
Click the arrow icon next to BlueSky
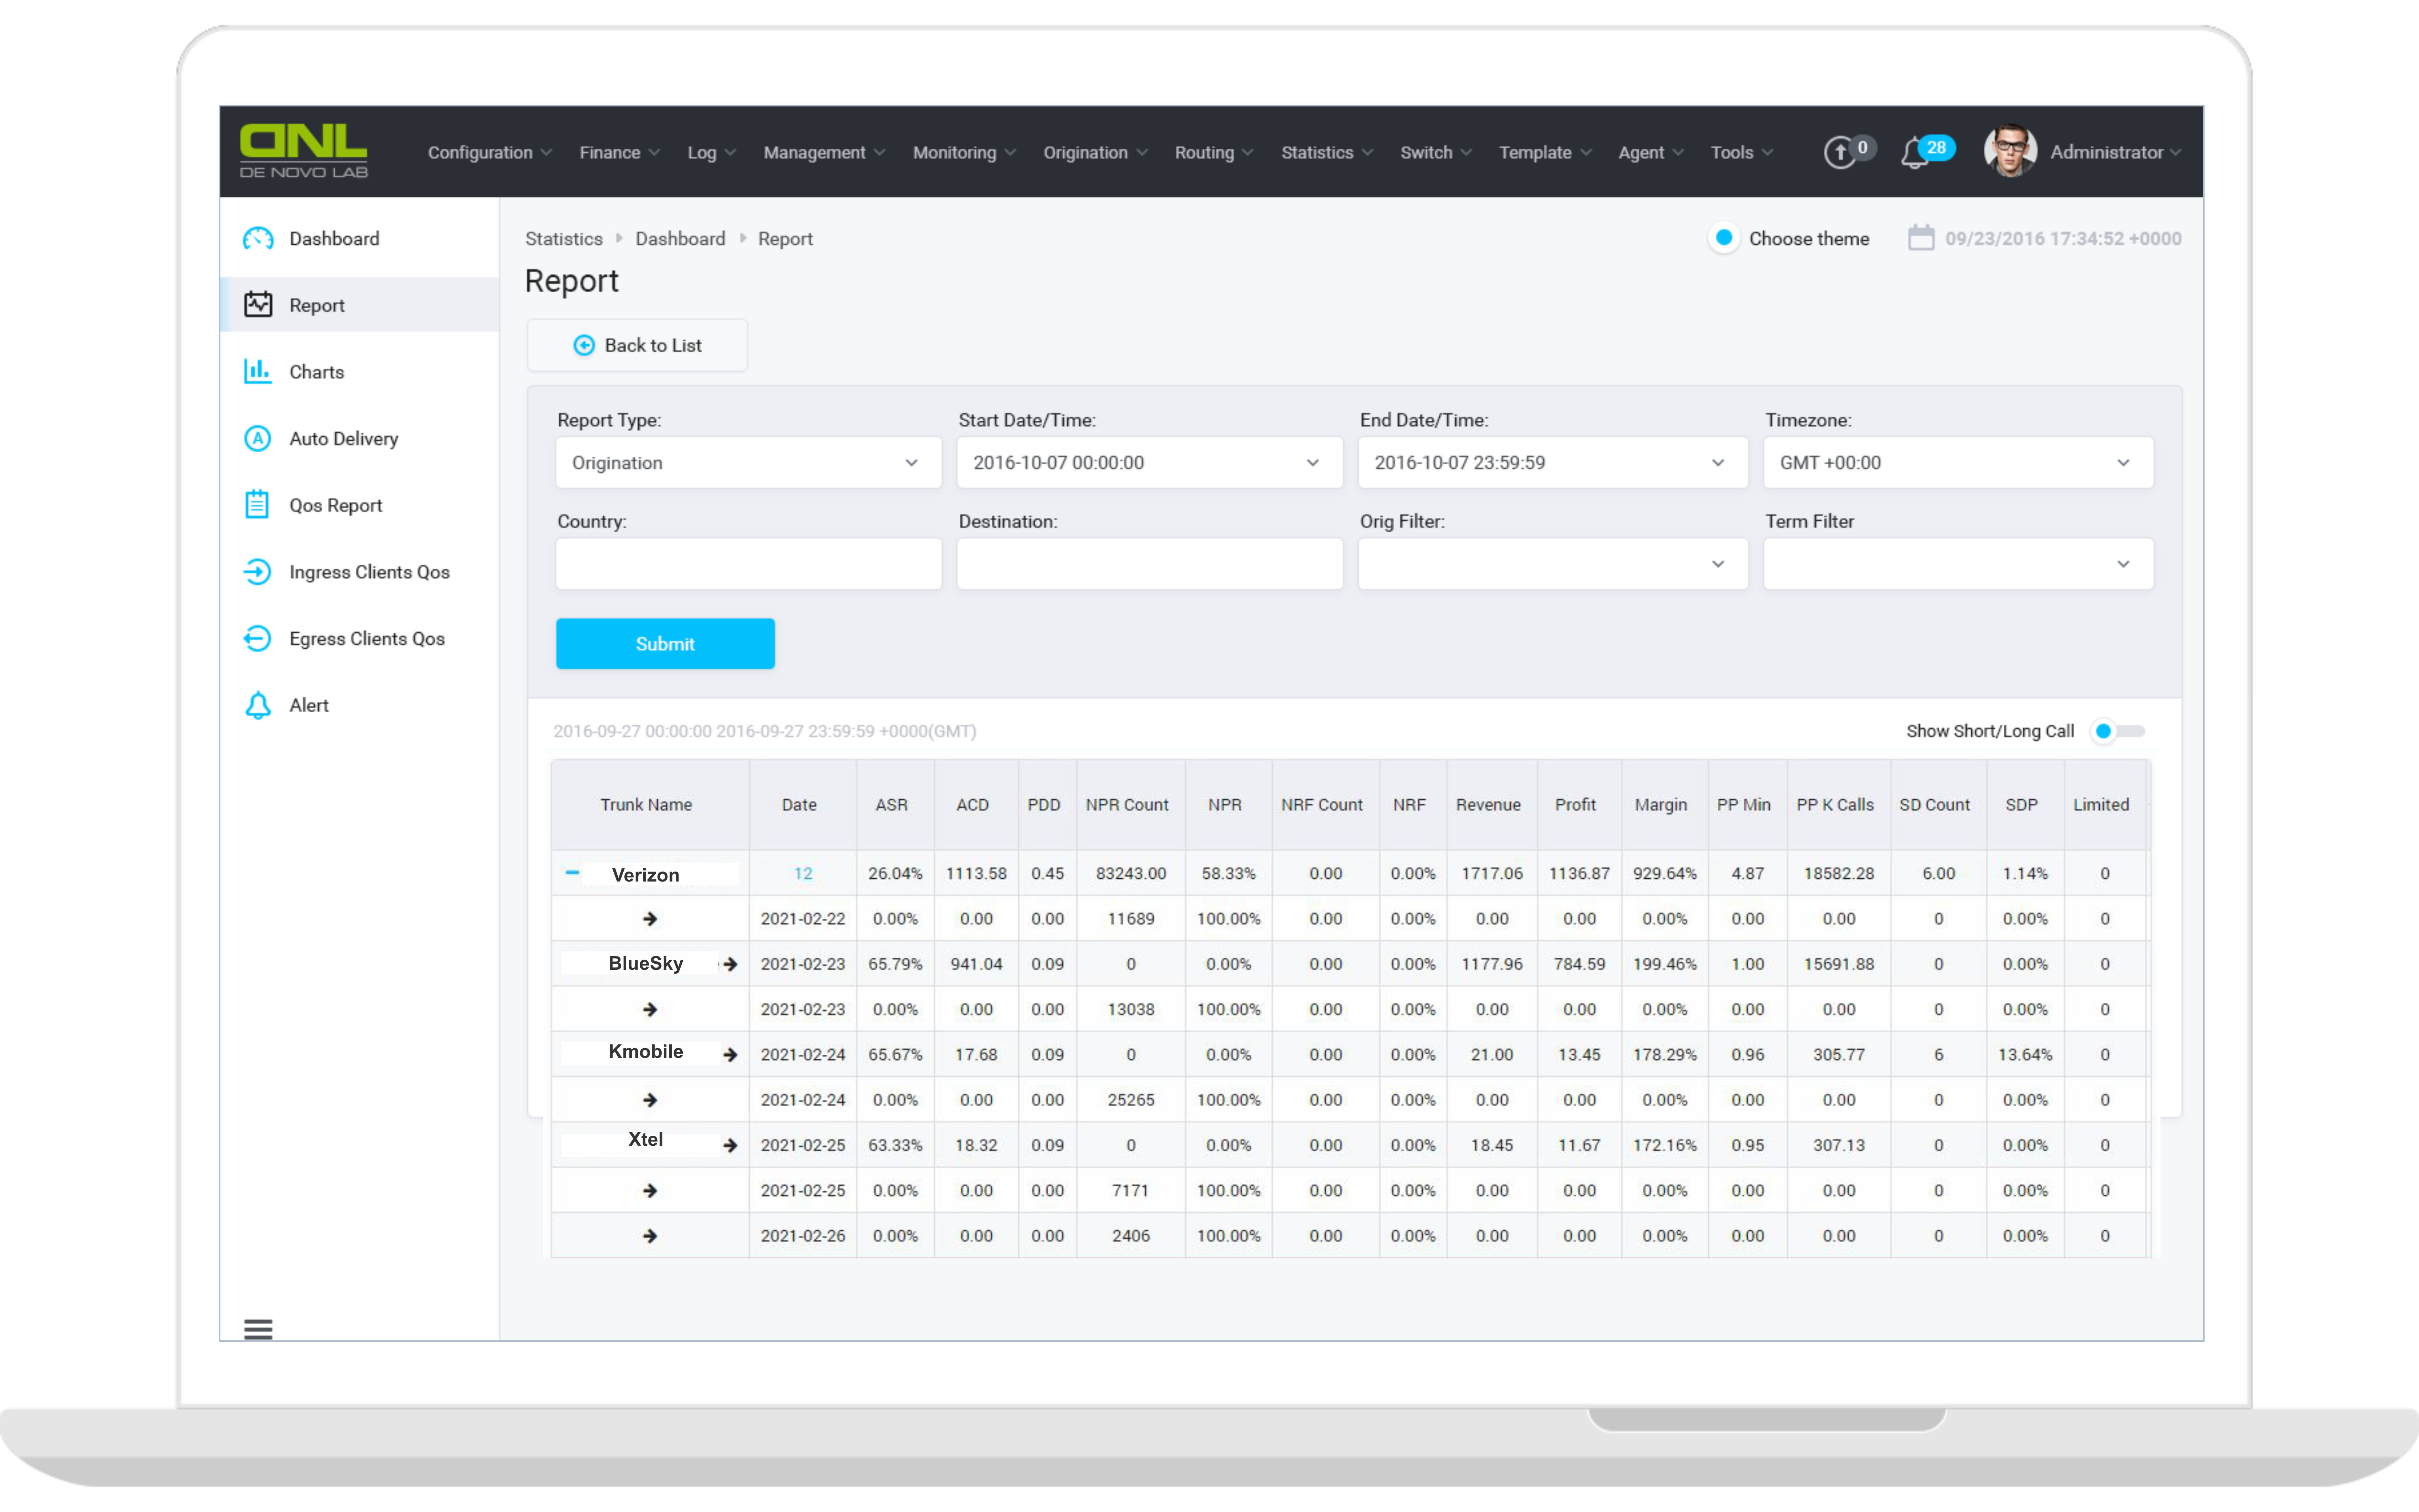[x=730, y=964]
